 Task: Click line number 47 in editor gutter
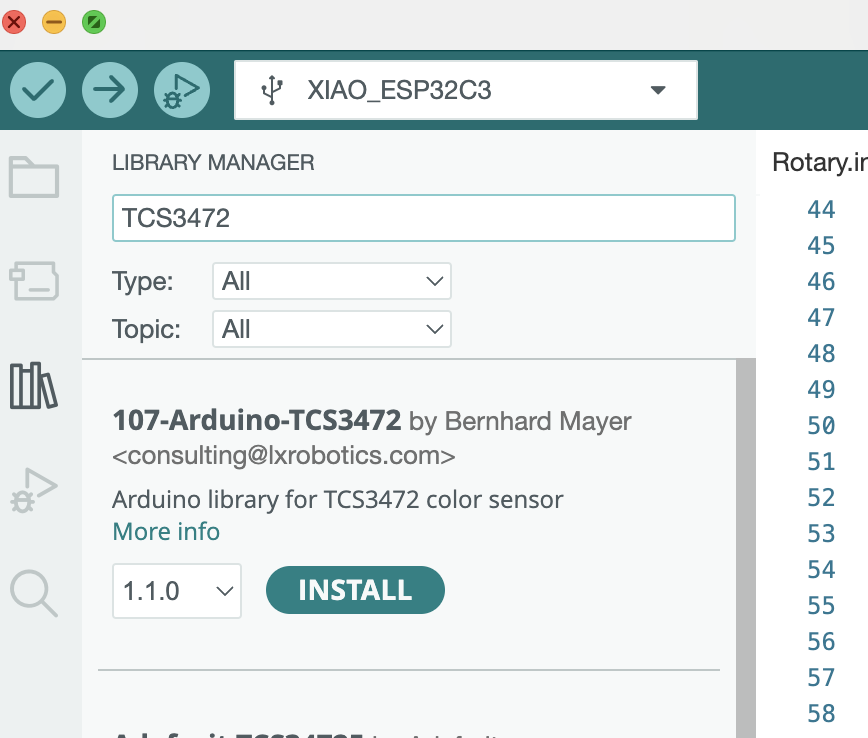[x=821, y=318]
